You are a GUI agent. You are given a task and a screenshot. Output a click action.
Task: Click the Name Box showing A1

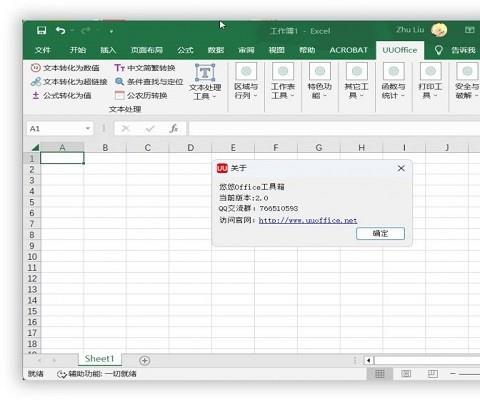point(55,129)
